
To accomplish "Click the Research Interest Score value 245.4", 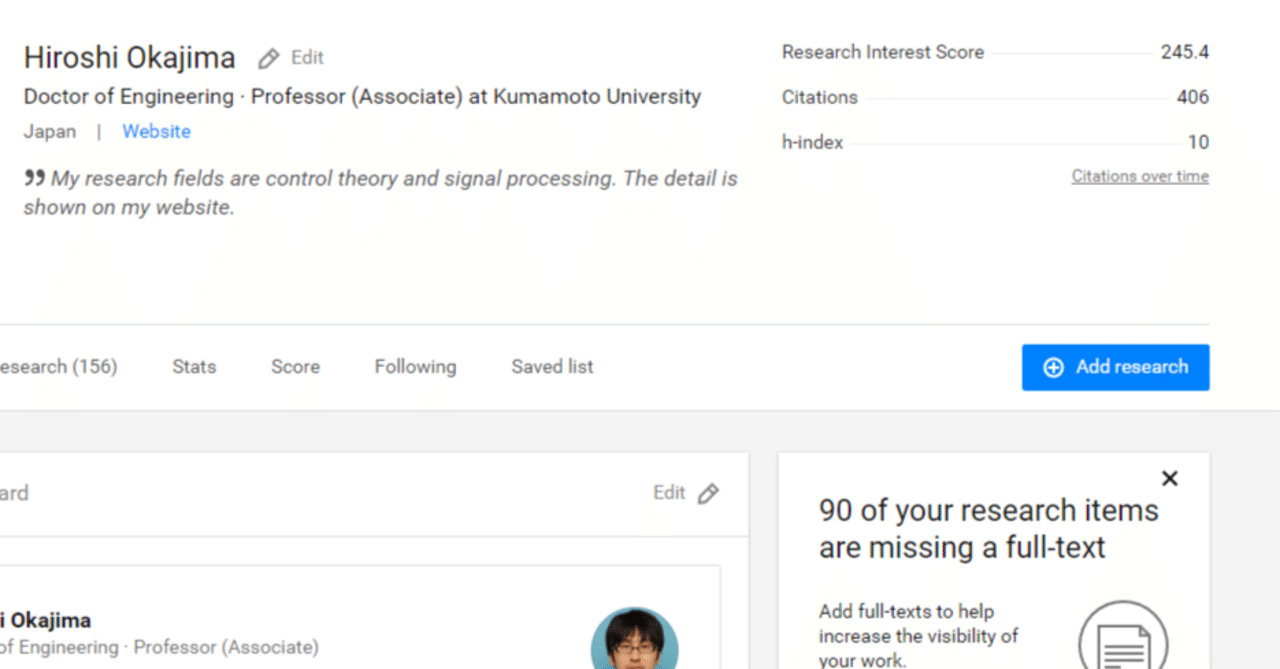I will point(1184,52).
